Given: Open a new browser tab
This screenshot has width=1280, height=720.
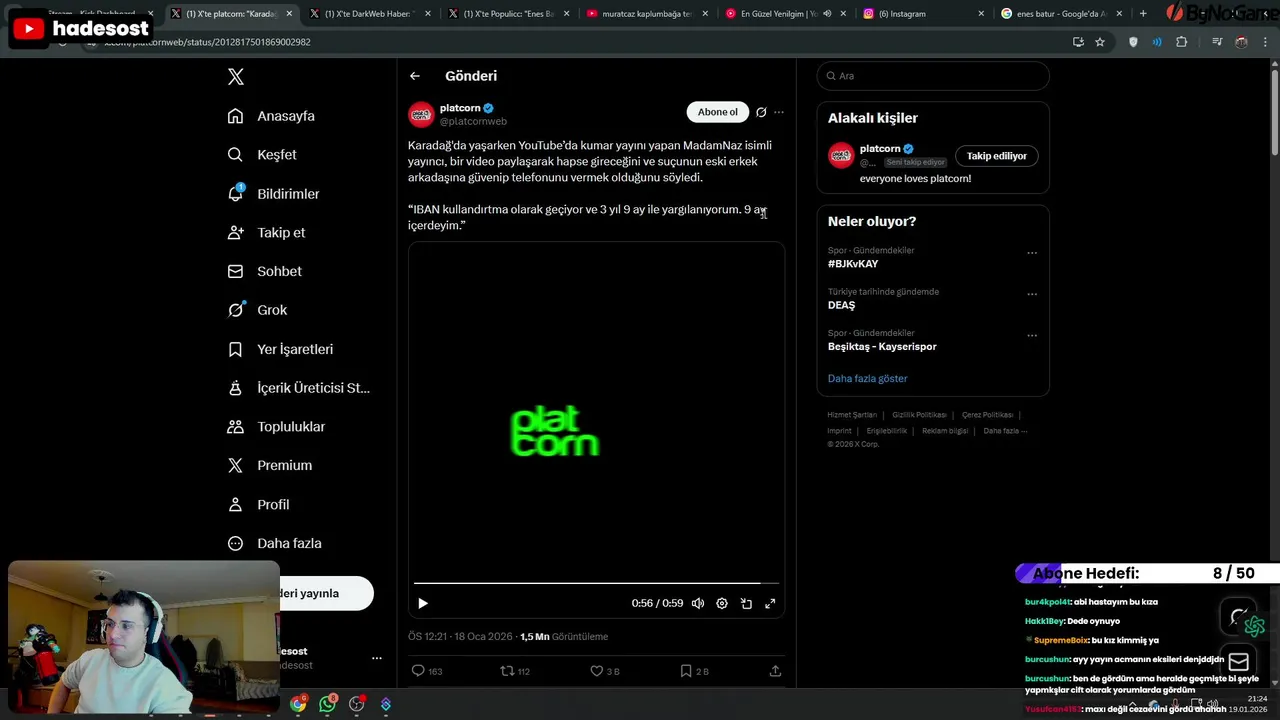Looking at the screenshot, I should [x=1143, y=14].
